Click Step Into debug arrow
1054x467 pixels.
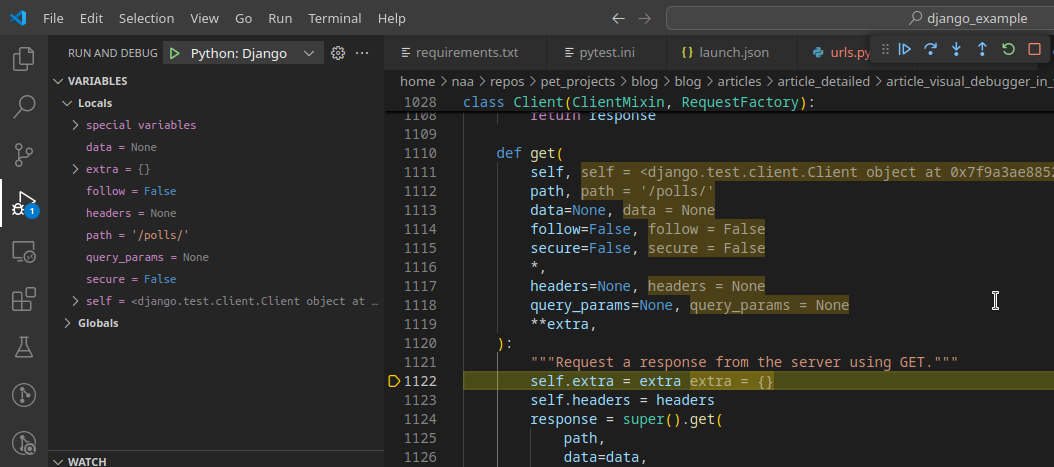click(956, 49)
